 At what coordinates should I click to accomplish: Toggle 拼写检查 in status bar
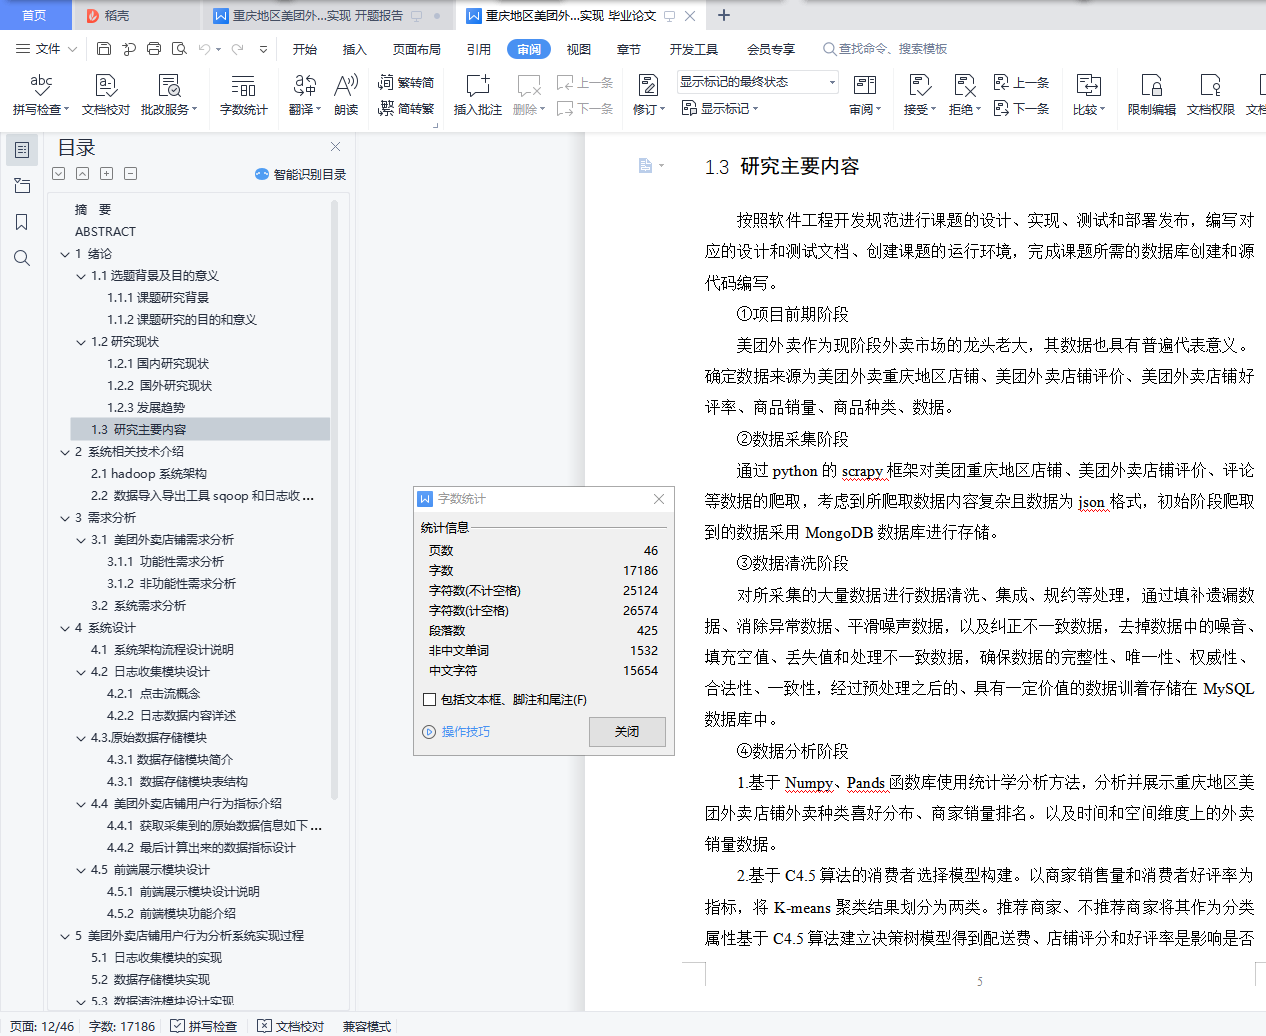pos(204,1026)
